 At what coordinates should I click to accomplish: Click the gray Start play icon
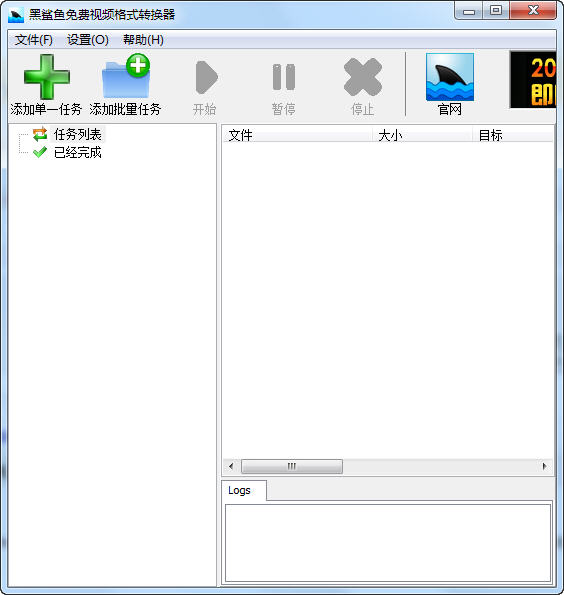pyautogui.click(x=206, y=77)
